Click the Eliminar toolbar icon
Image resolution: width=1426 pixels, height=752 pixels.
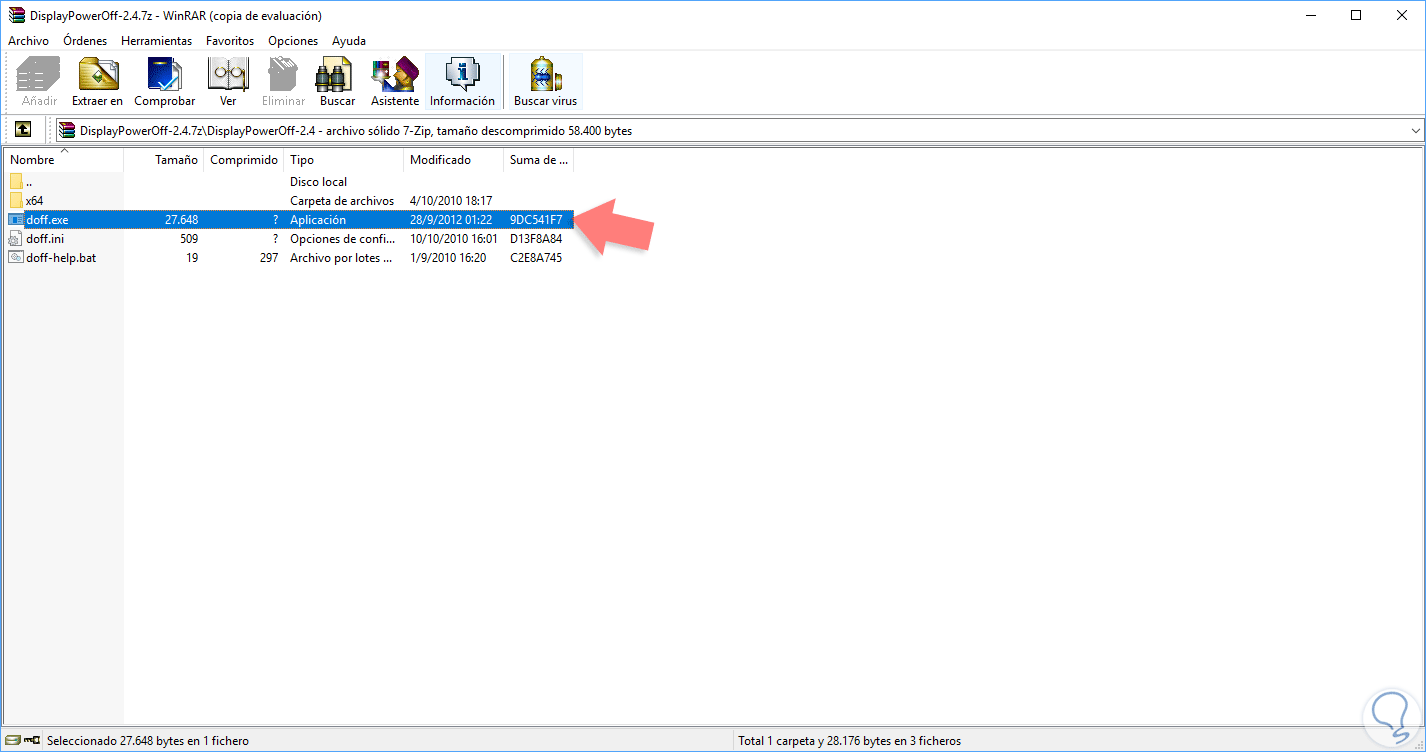point(283,81)
